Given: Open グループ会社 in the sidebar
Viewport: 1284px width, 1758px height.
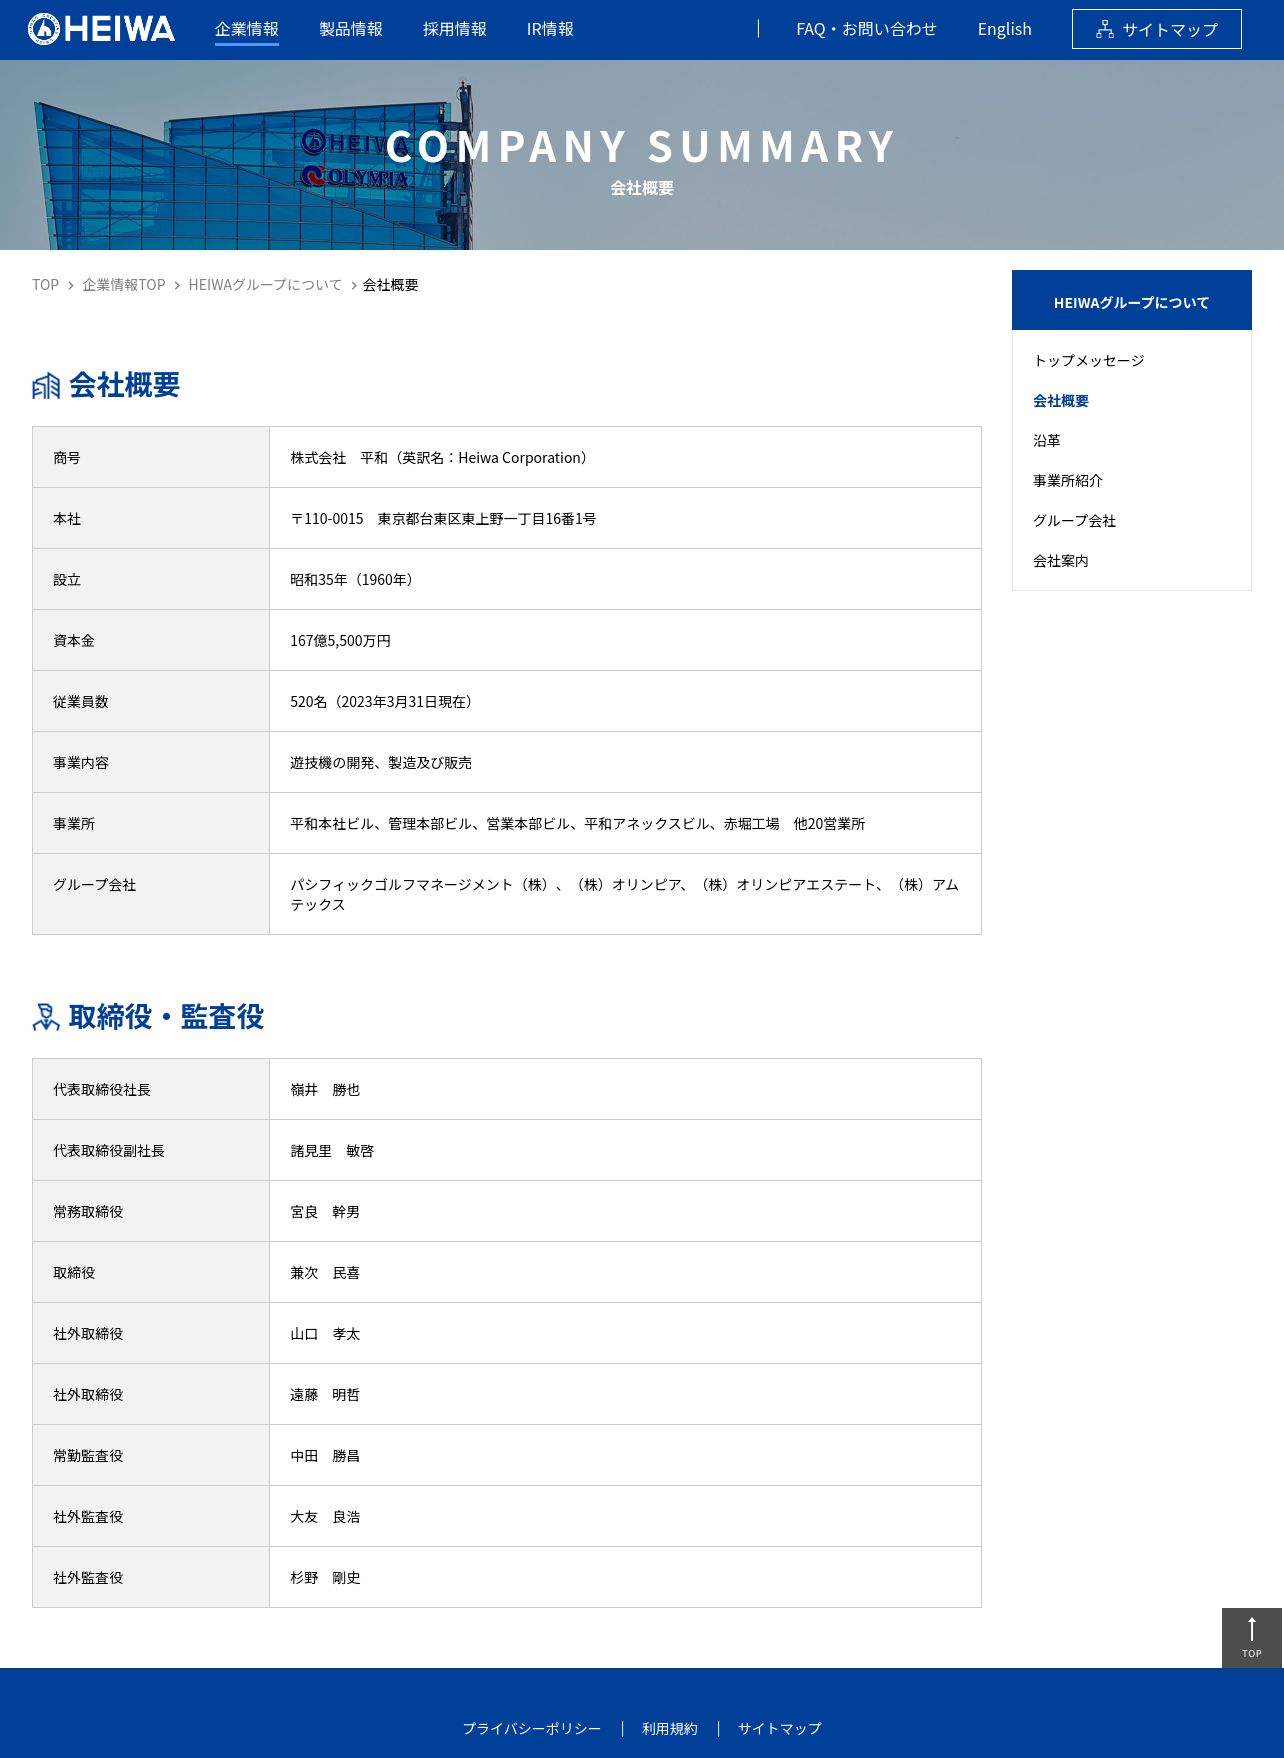Looking at the screenshot, I should [1075, 520].
